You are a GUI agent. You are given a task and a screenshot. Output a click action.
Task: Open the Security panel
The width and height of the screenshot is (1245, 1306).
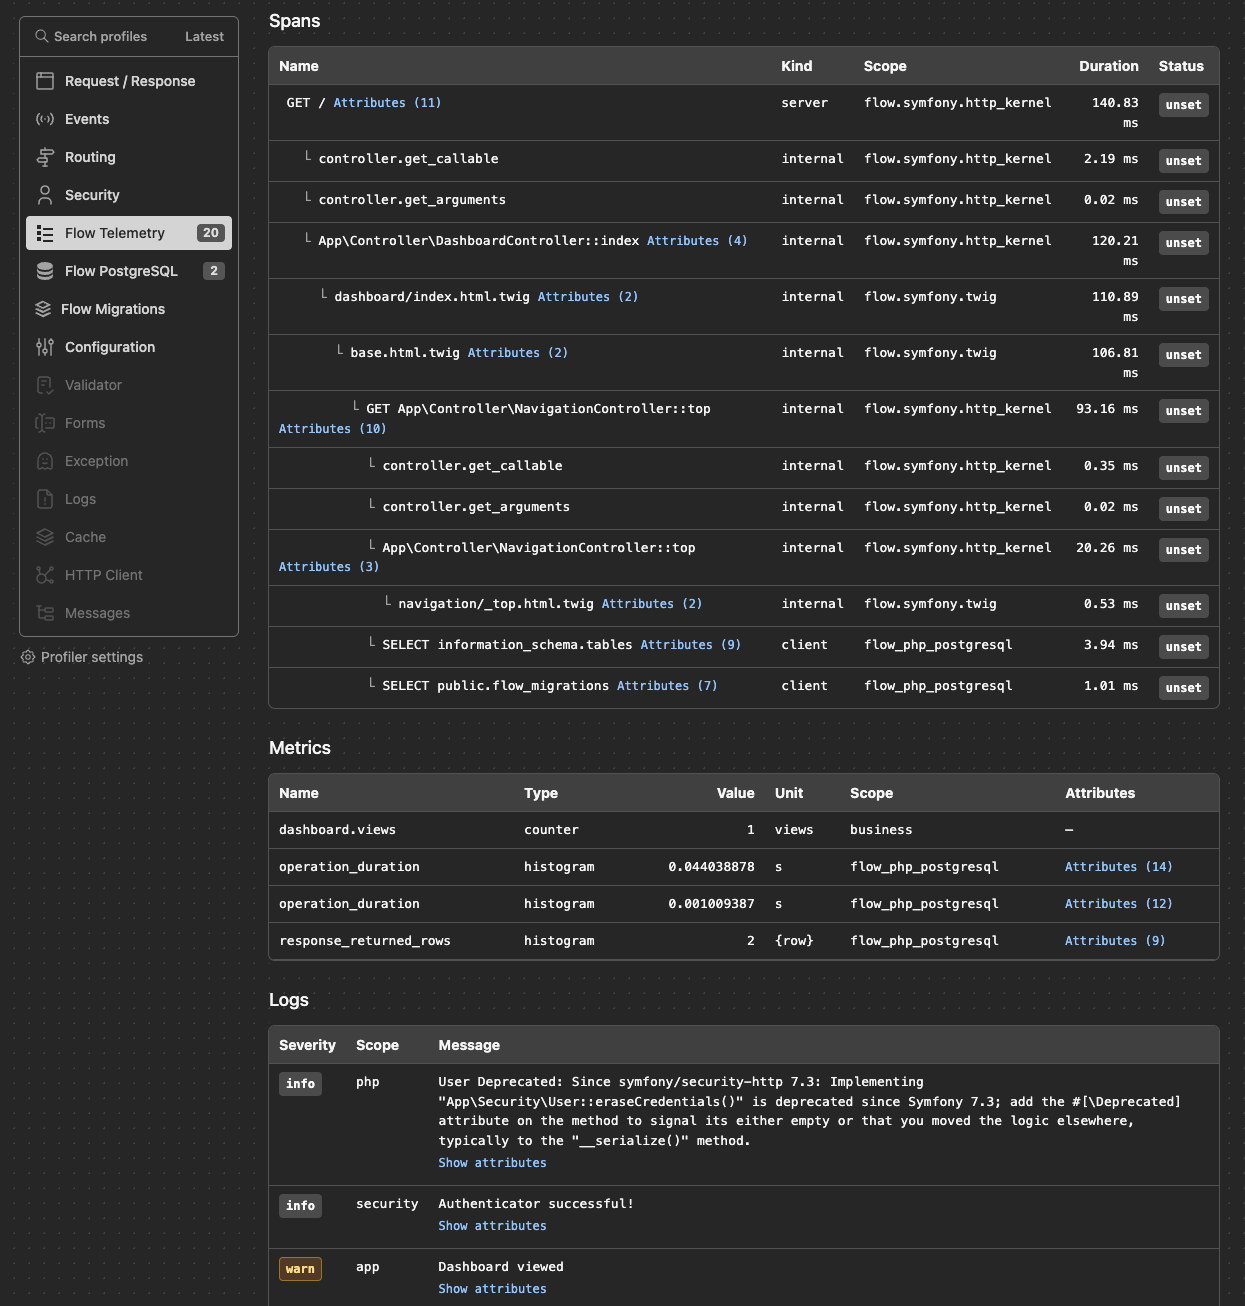coord(129,195)
